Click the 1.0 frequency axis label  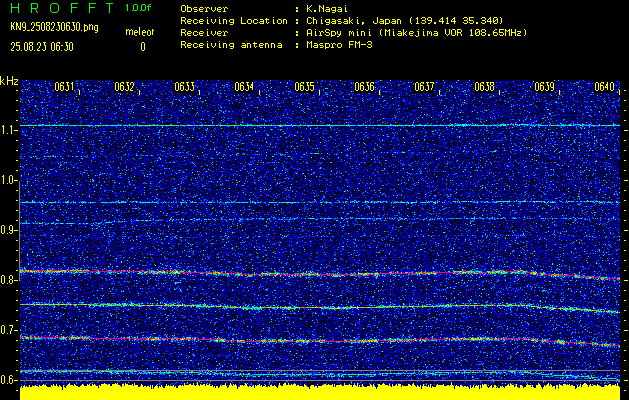(x=8, y=181)
